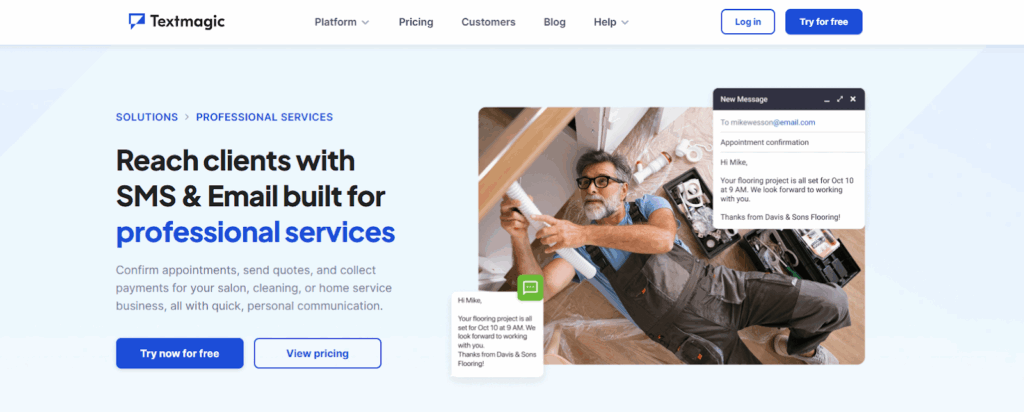The height and width of the screenshot is (412, 1024).
Task: Expand the Help dropdown chevron
Action: (625, 22)
